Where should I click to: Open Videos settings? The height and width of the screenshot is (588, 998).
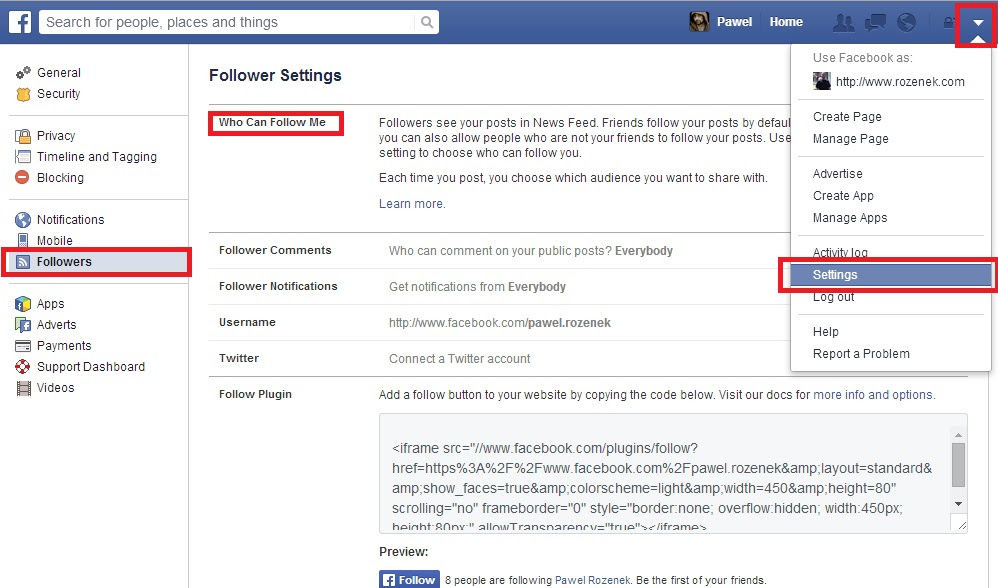pyautogui.click(x=55, y=388)
